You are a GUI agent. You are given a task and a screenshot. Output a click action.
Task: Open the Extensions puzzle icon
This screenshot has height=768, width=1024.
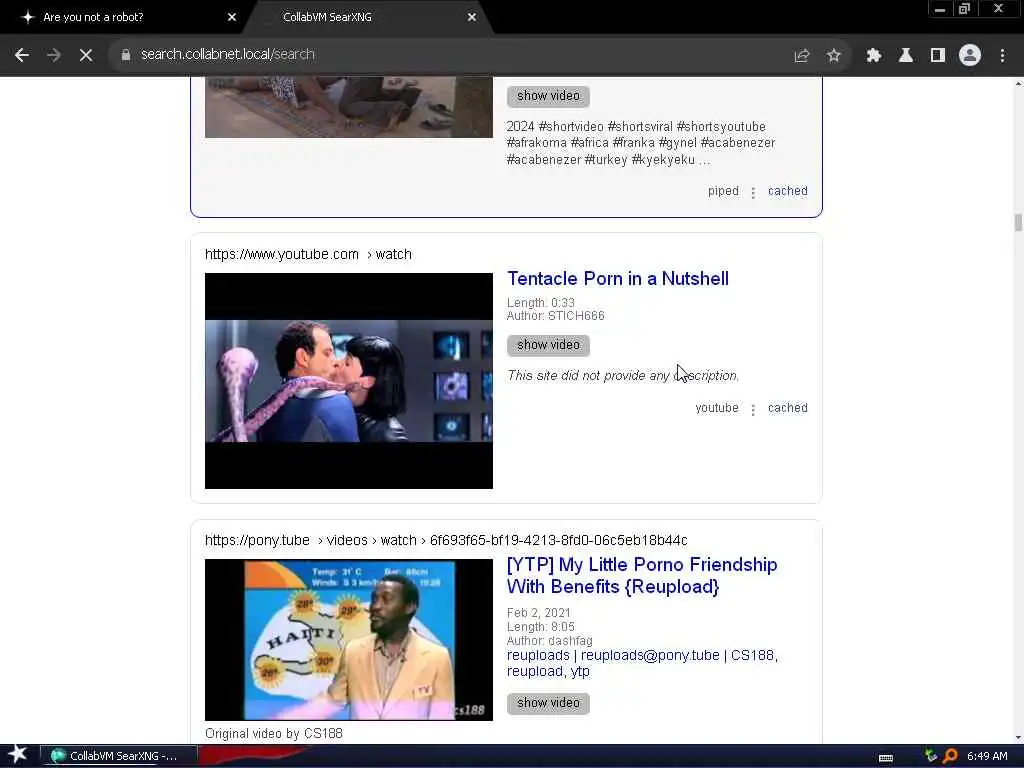tap(874, 56)
